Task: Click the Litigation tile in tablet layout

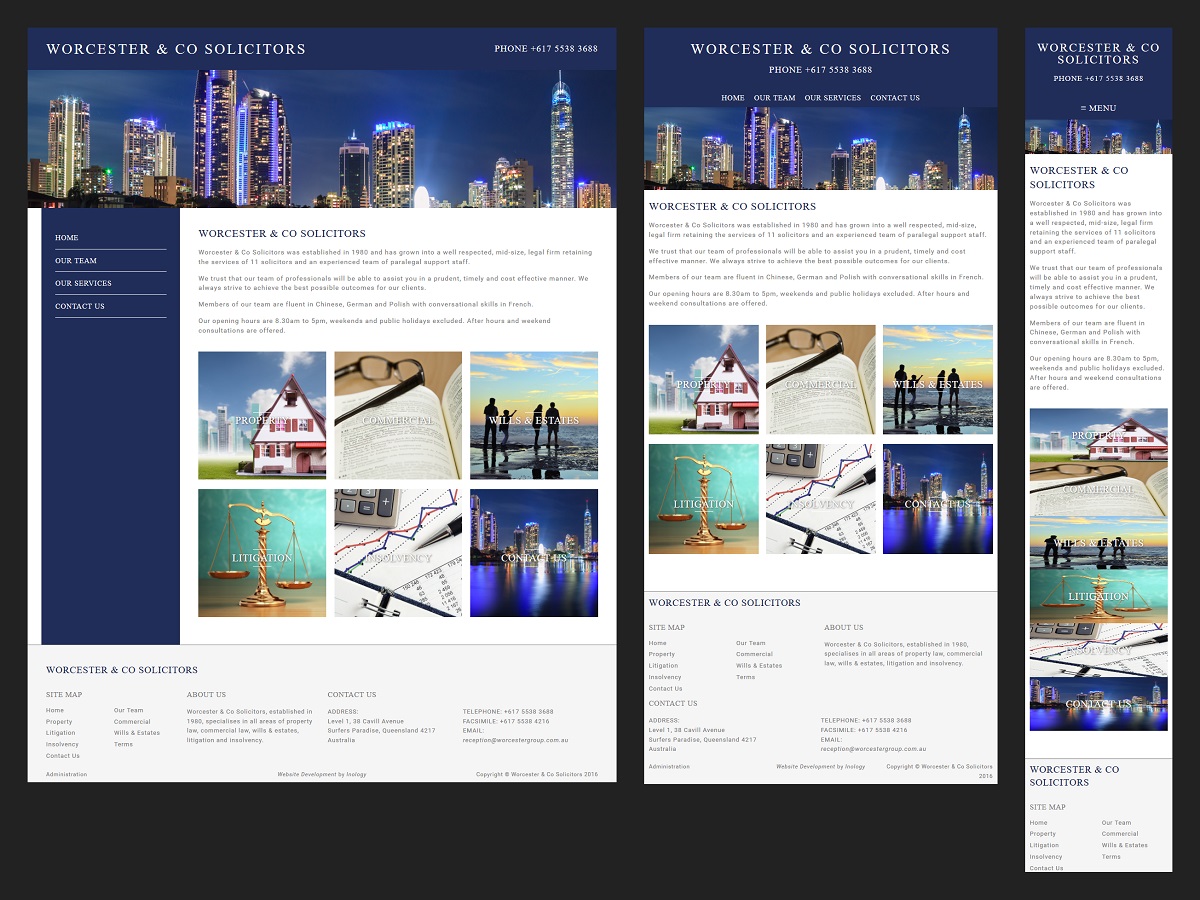Action: tap(704, 499)
